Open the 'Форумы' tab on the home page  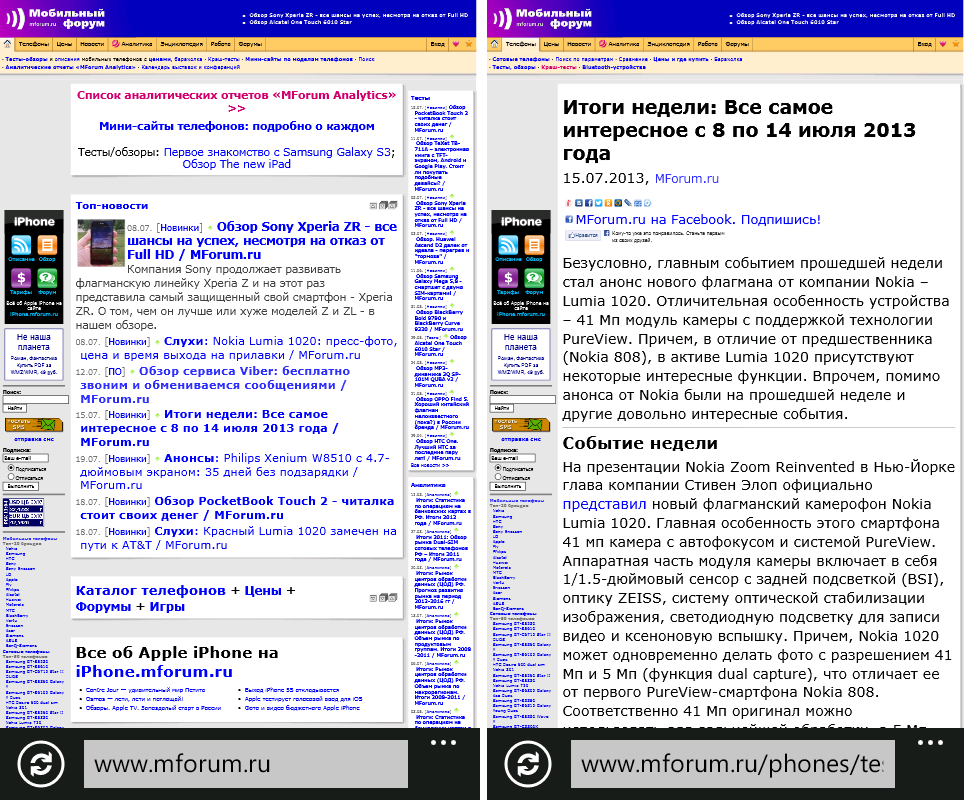pos(250,44)
